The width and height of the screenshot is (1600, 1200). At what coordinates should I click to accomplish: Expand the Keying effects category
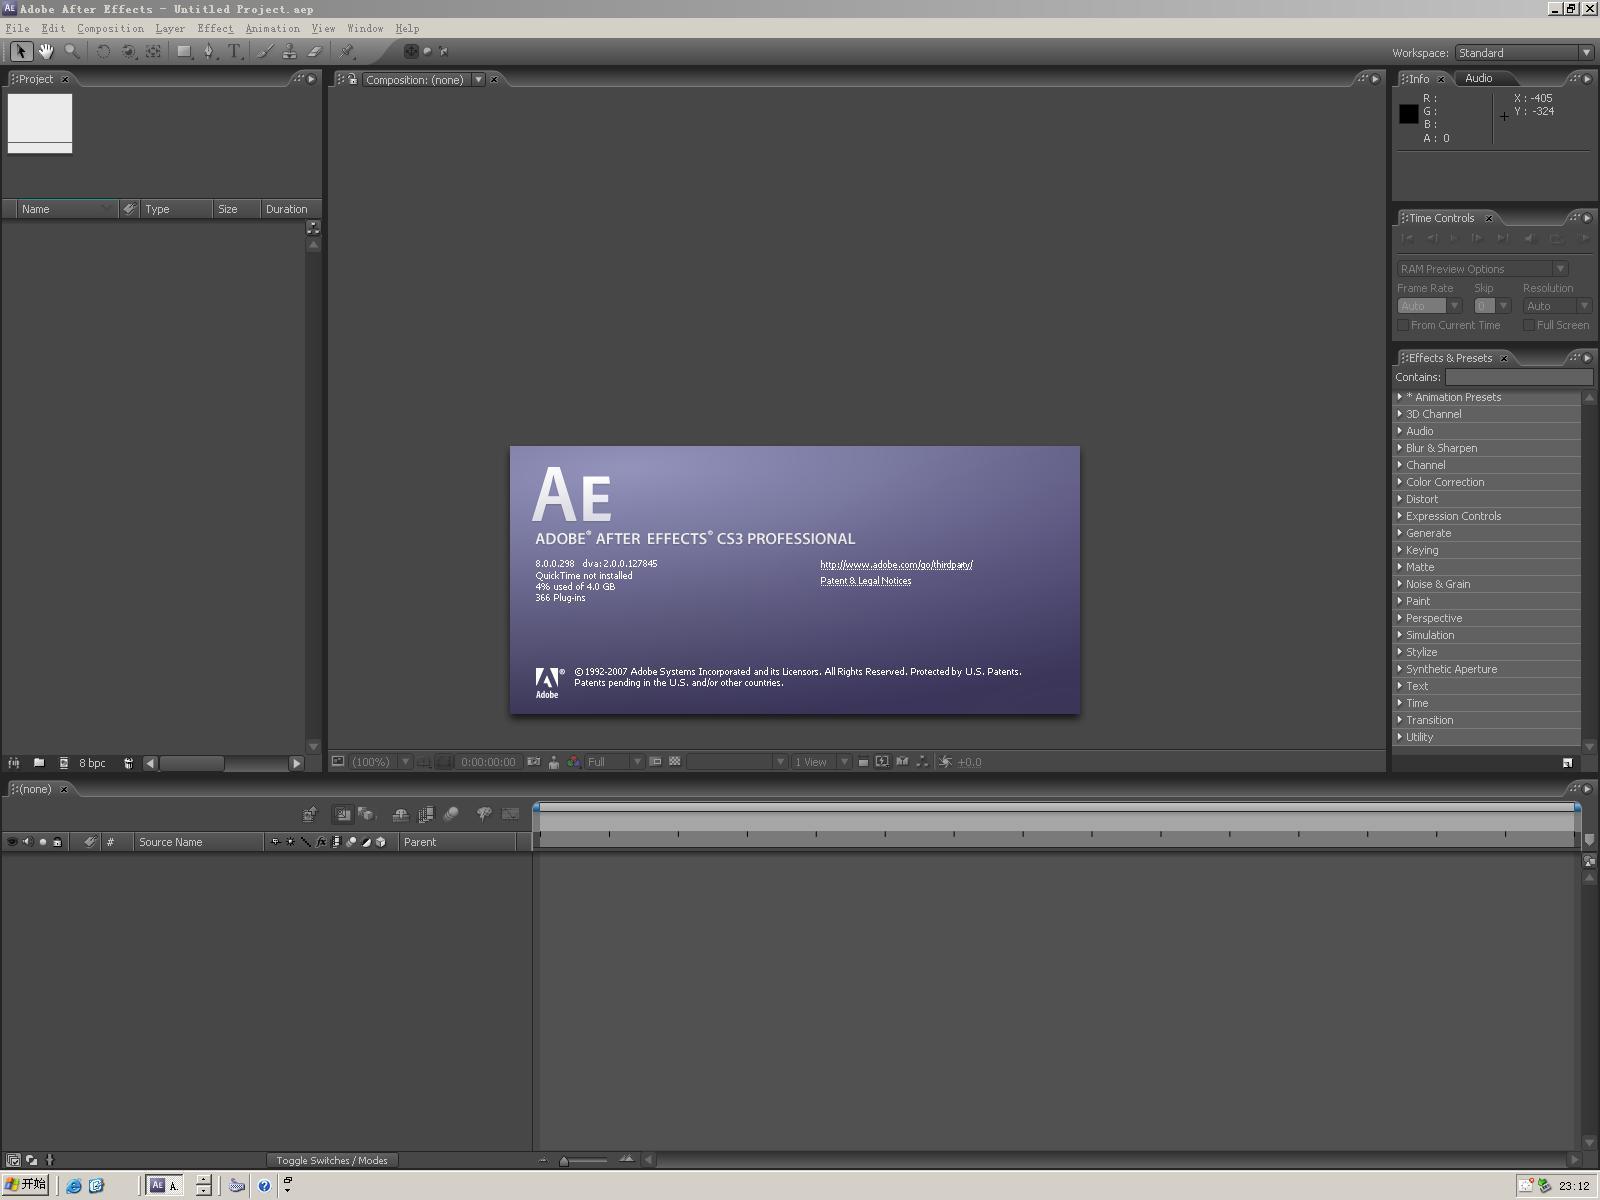pos(1400,550)
